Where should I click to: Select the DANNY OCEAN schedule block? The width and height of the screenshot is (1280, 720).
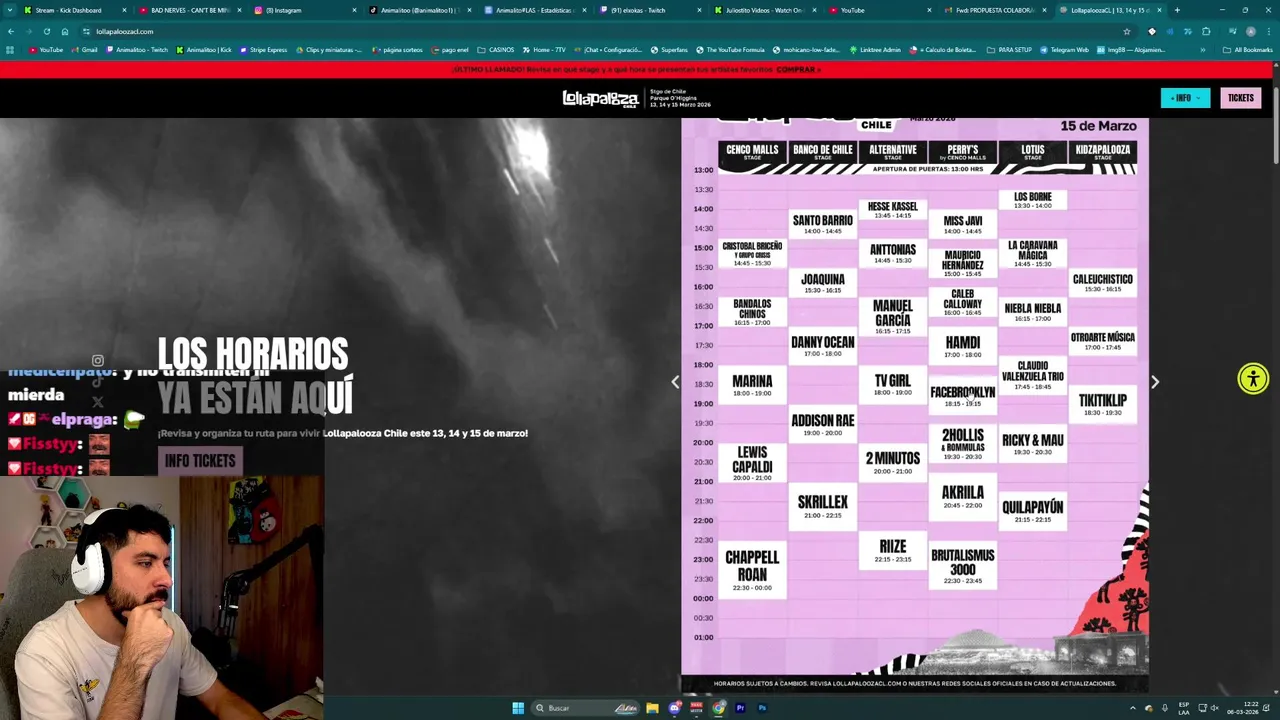click(x=822, y=346)
